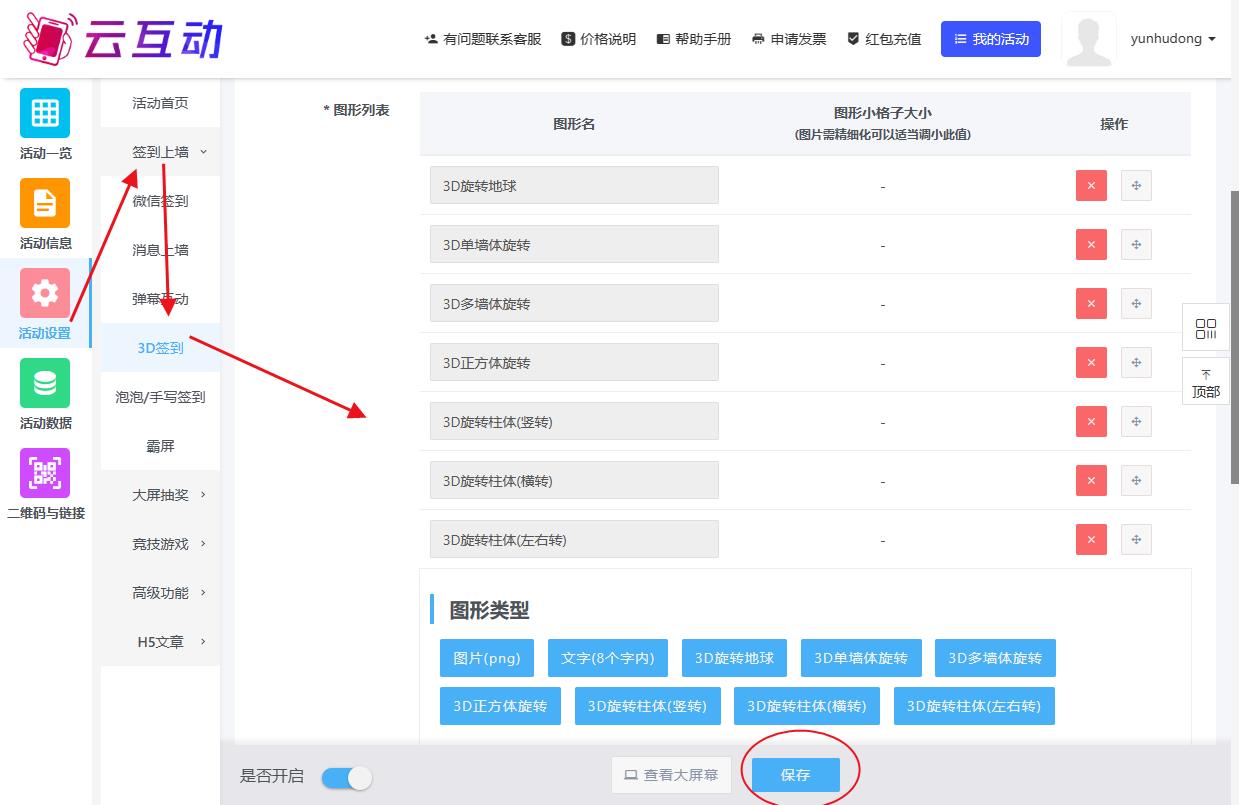Screen dimensions: 1239x805
Task: Select 微信签到 in the side menu
Action: 160,201
